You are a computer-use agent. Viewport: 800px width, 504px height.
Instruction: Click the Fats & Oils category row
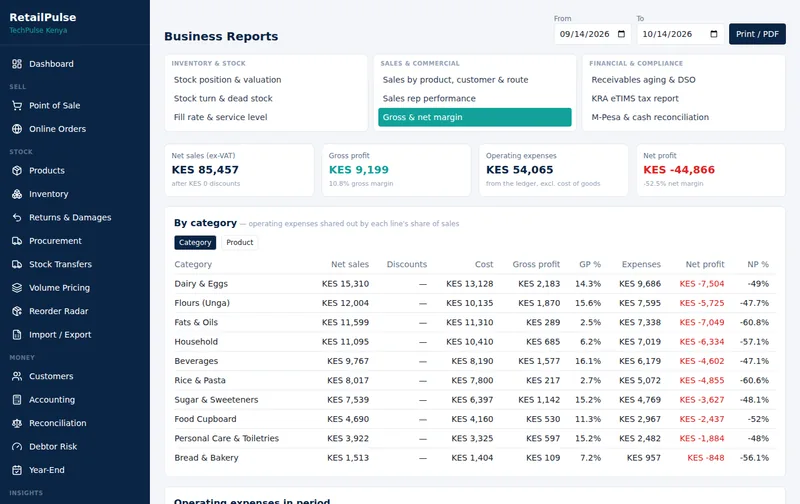point(474,322)
